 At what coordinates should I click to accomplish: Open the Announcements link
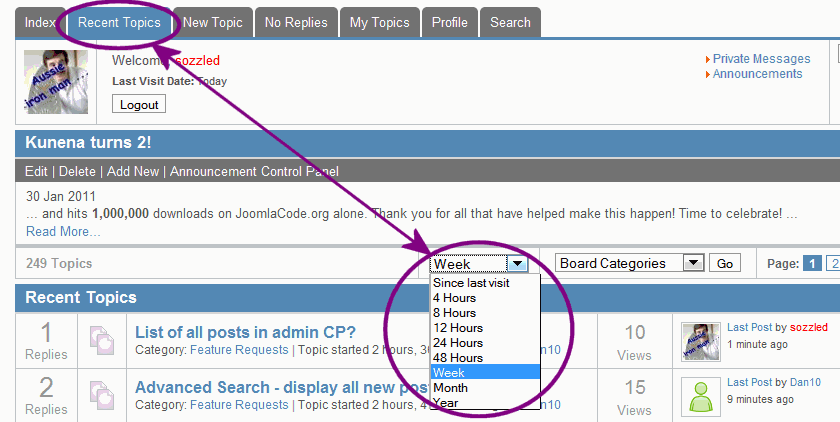pyautogui.click(x=757, y=74)
